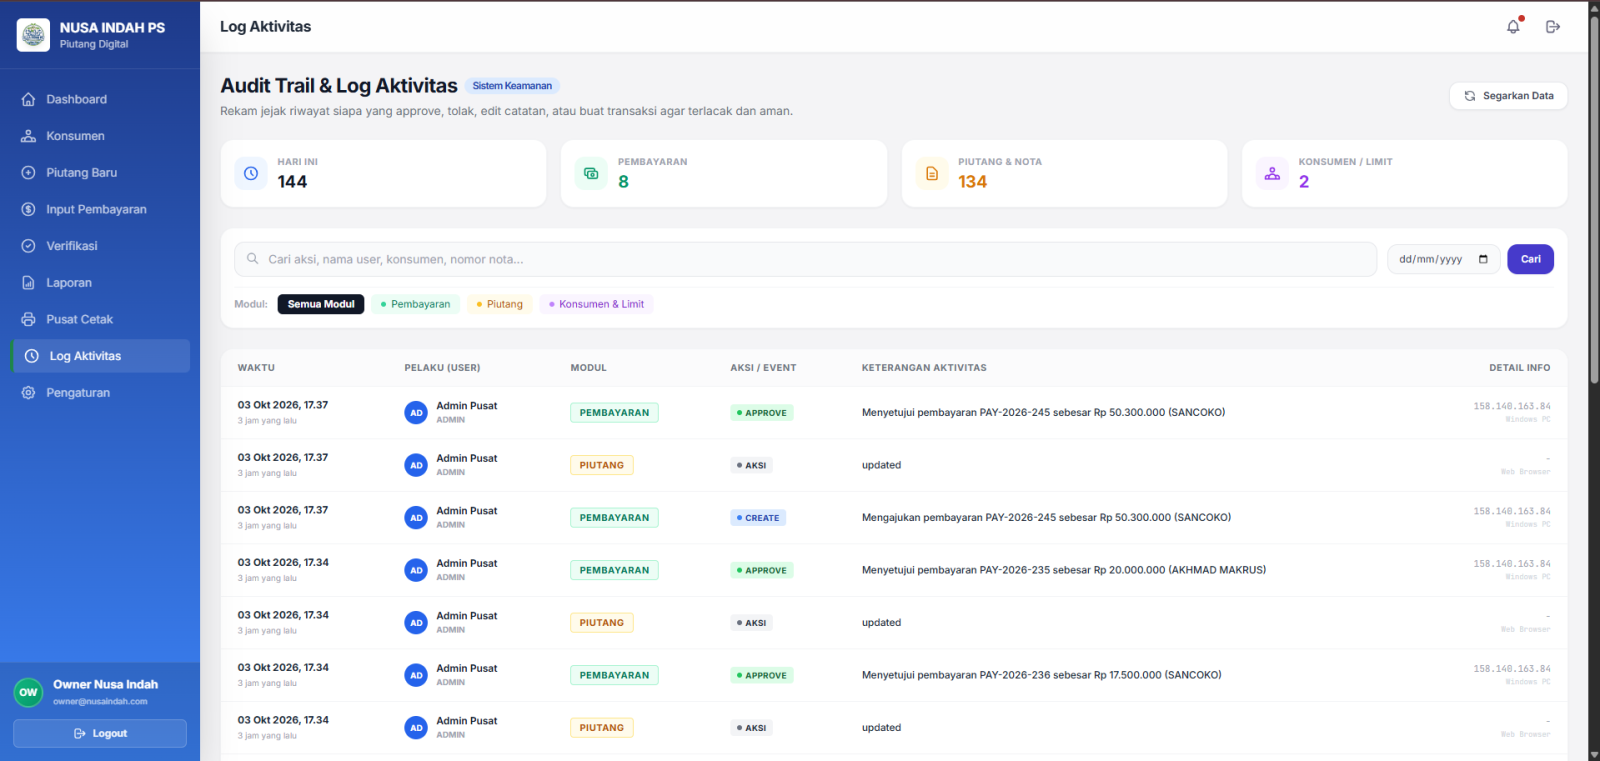Viewport: 1600px width, 761px height.
Task: Open Piutang Baru from the sidebar
Action: 100,173
